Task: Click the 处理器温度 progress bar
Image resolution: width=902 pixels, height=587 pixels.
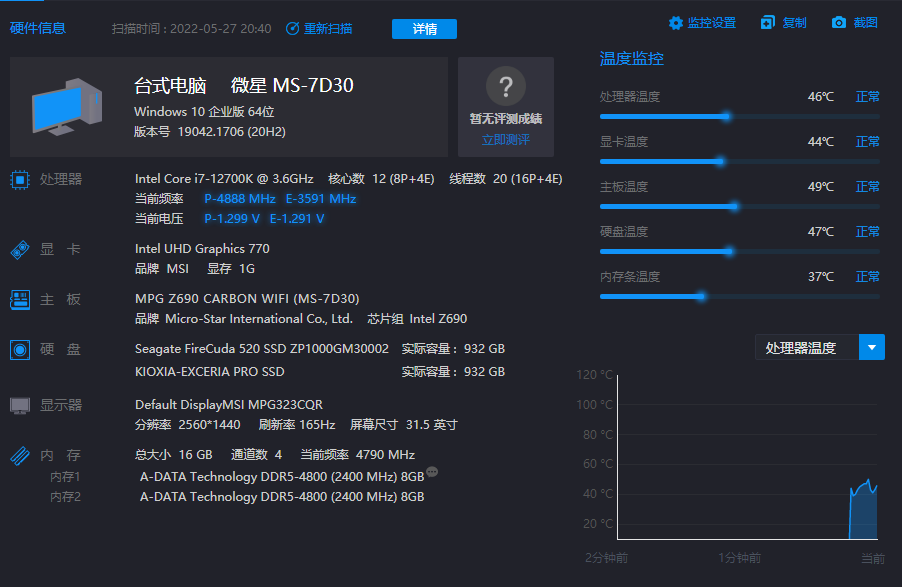Action: coord(739,117)
